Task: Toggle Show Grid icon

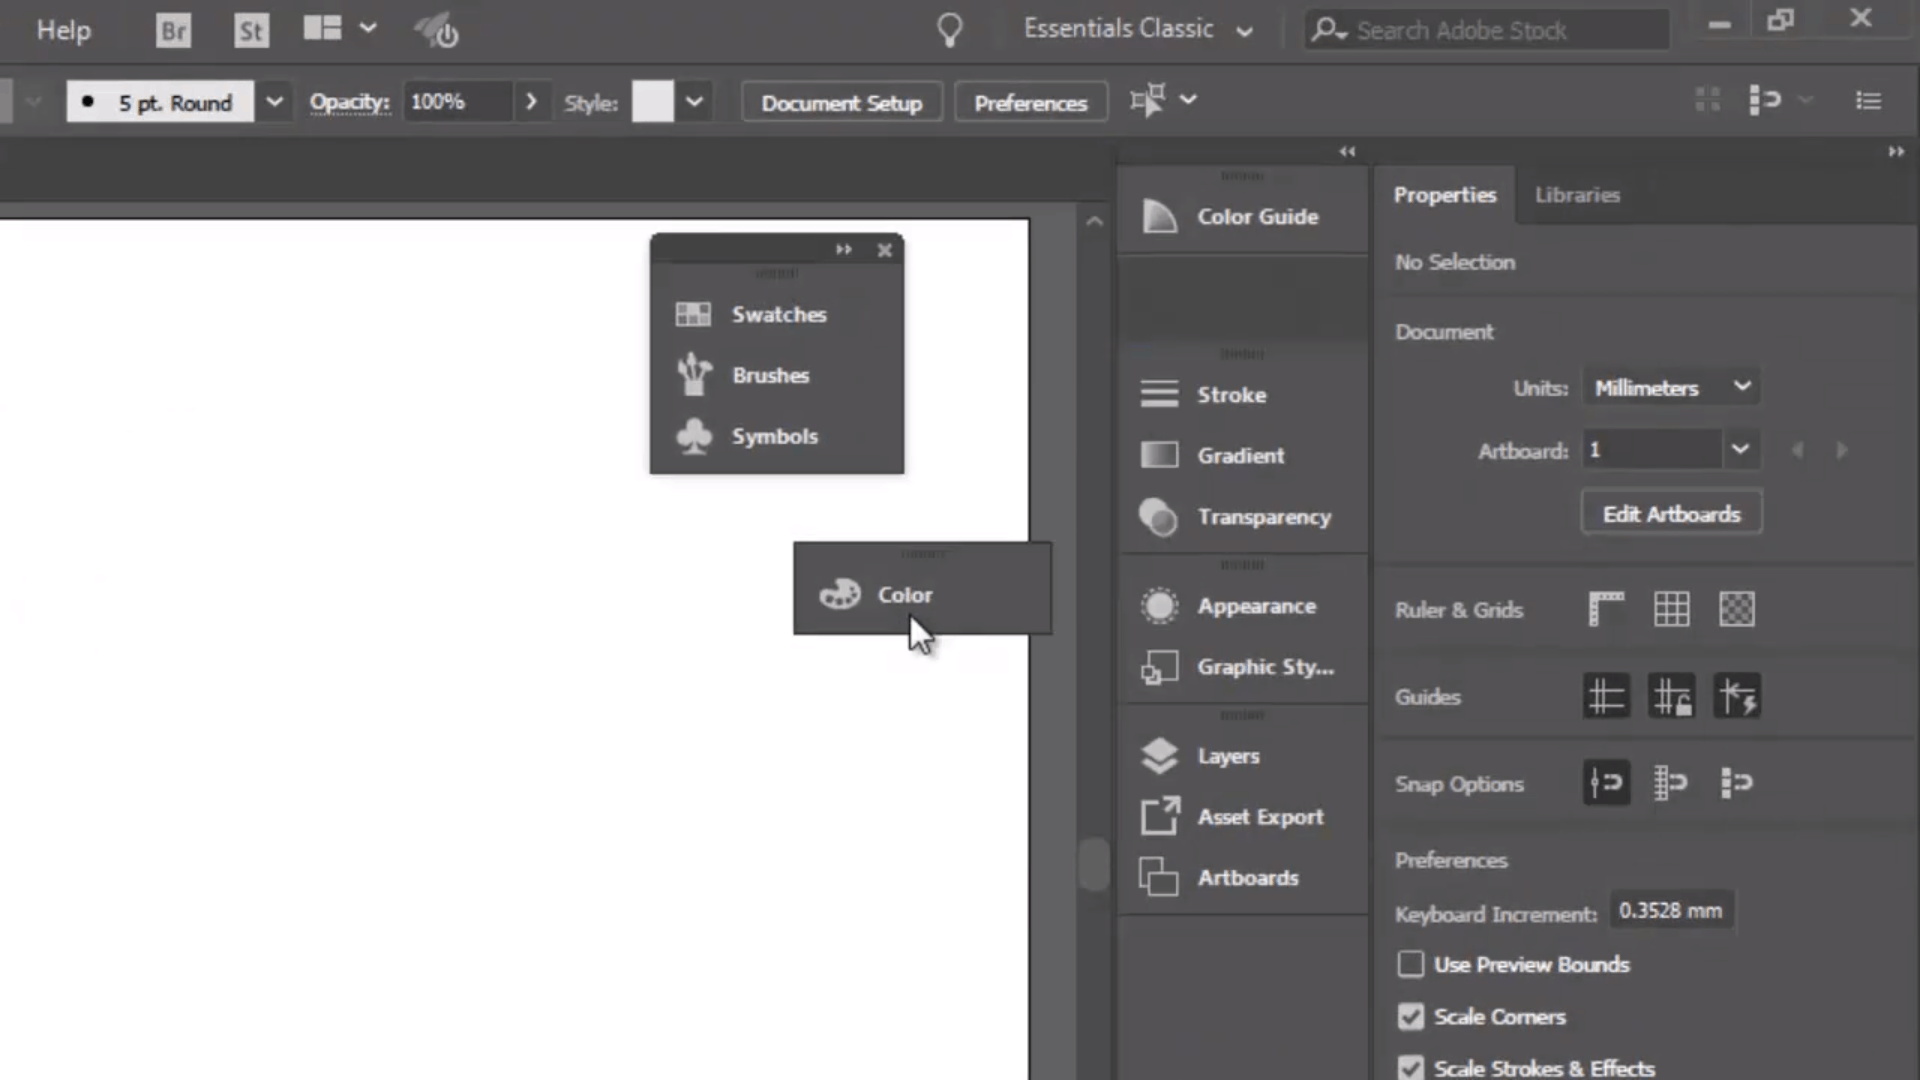Action: point(1671,609)
